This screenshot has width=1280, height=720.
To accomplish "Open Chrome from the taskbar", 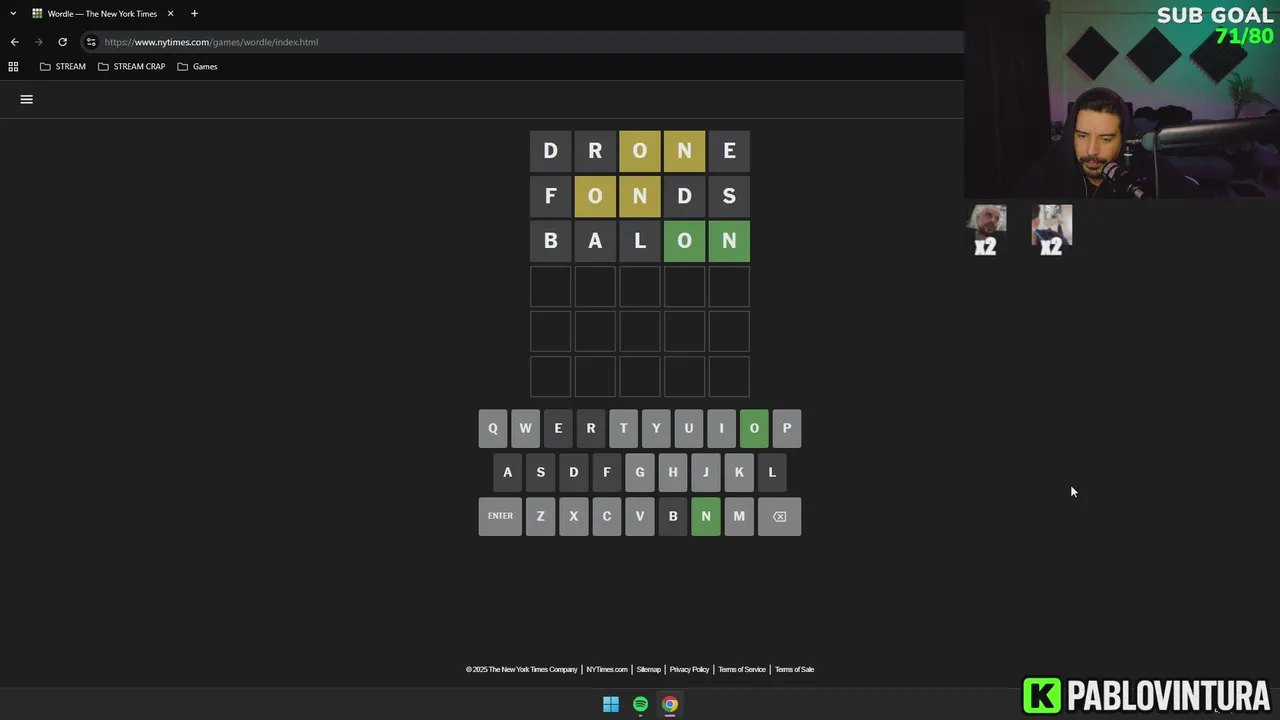I will click(670, 704).
